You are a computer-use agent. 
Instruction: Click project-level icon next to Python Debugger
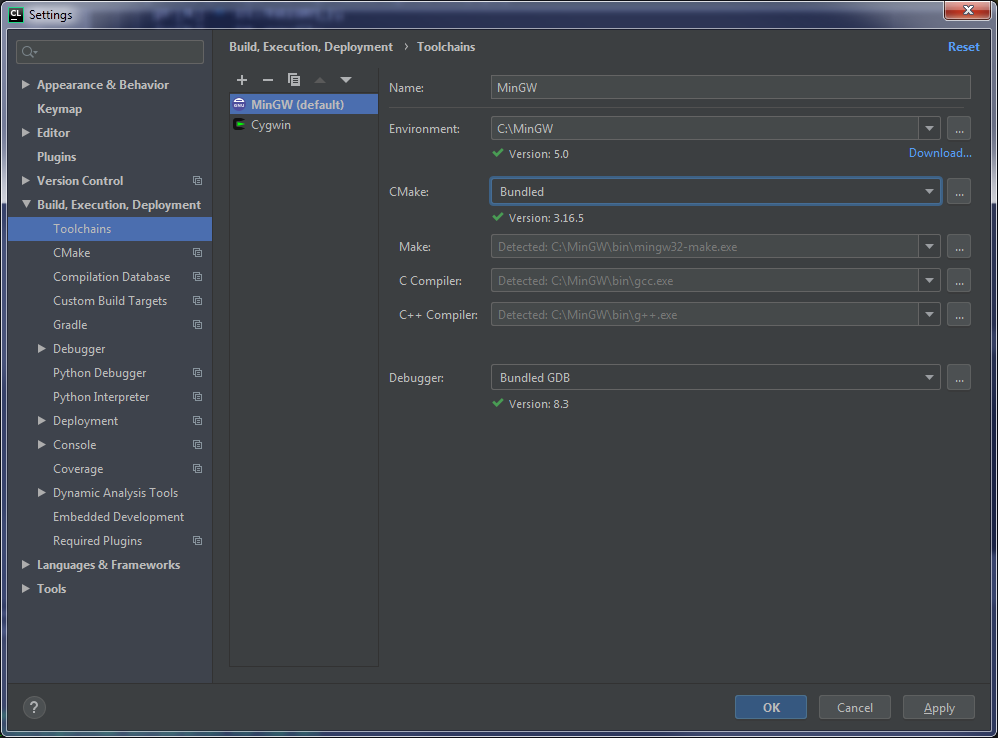tap(197, 373)
